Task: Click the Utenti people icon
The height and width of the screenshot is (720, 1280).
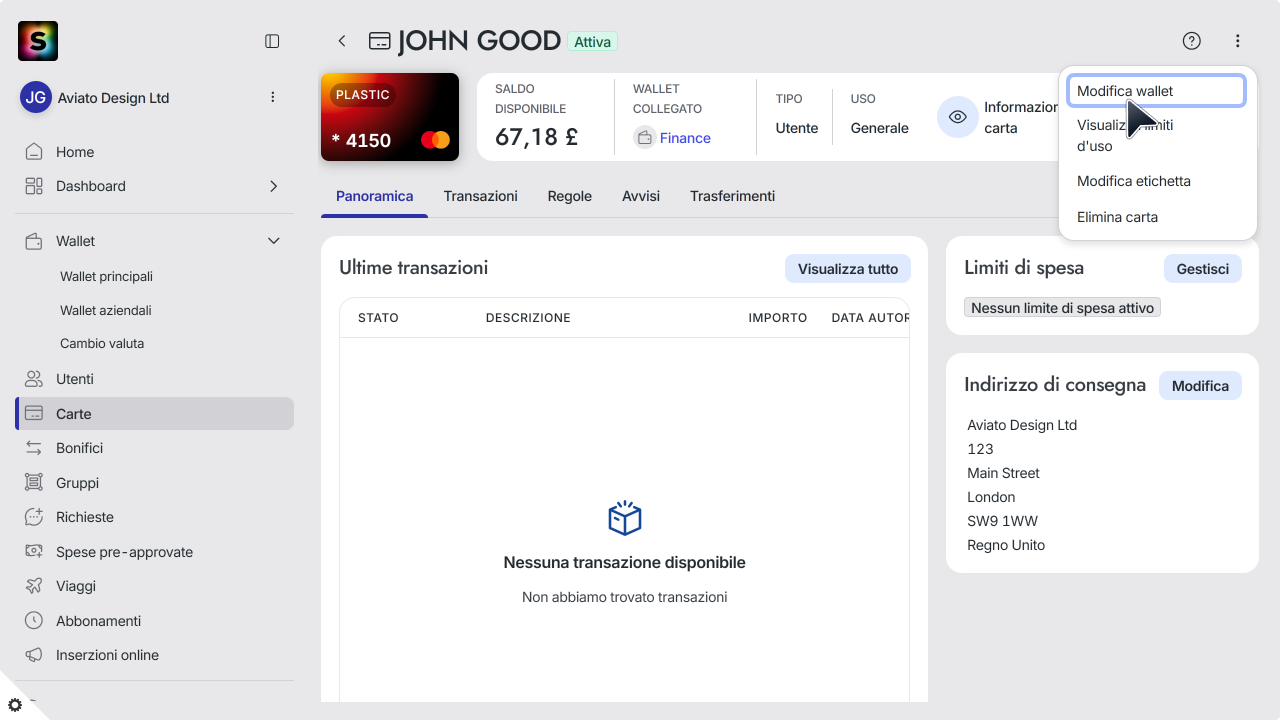Action: pos(34,379)
